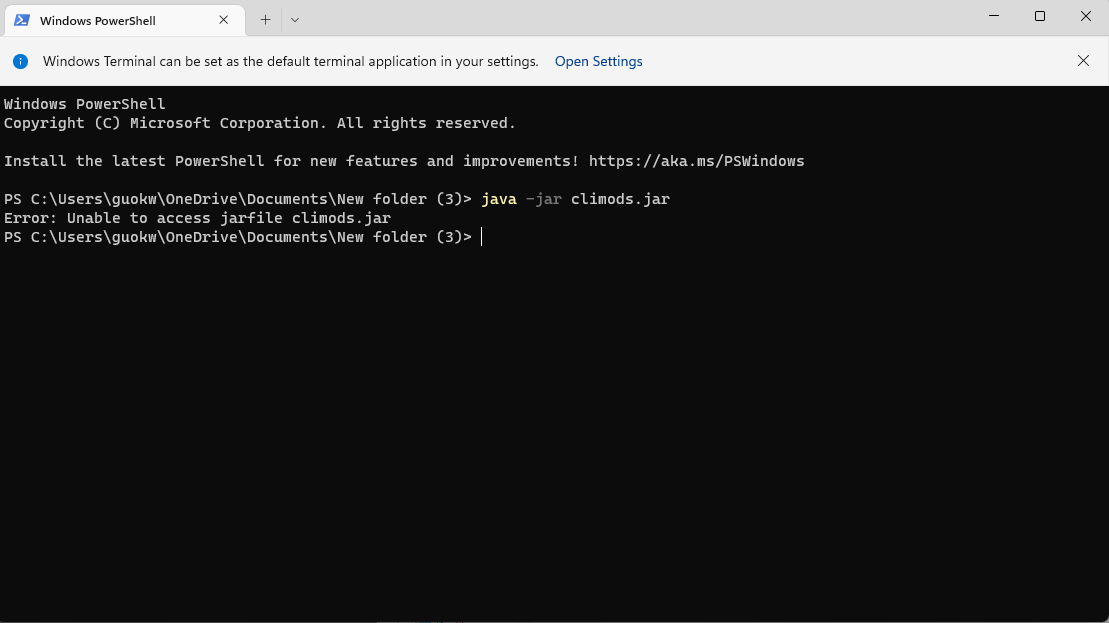Click the 'Windows PowerShell' header line in terminal
Screen dimensions: 1109x623
click(84, 104)
